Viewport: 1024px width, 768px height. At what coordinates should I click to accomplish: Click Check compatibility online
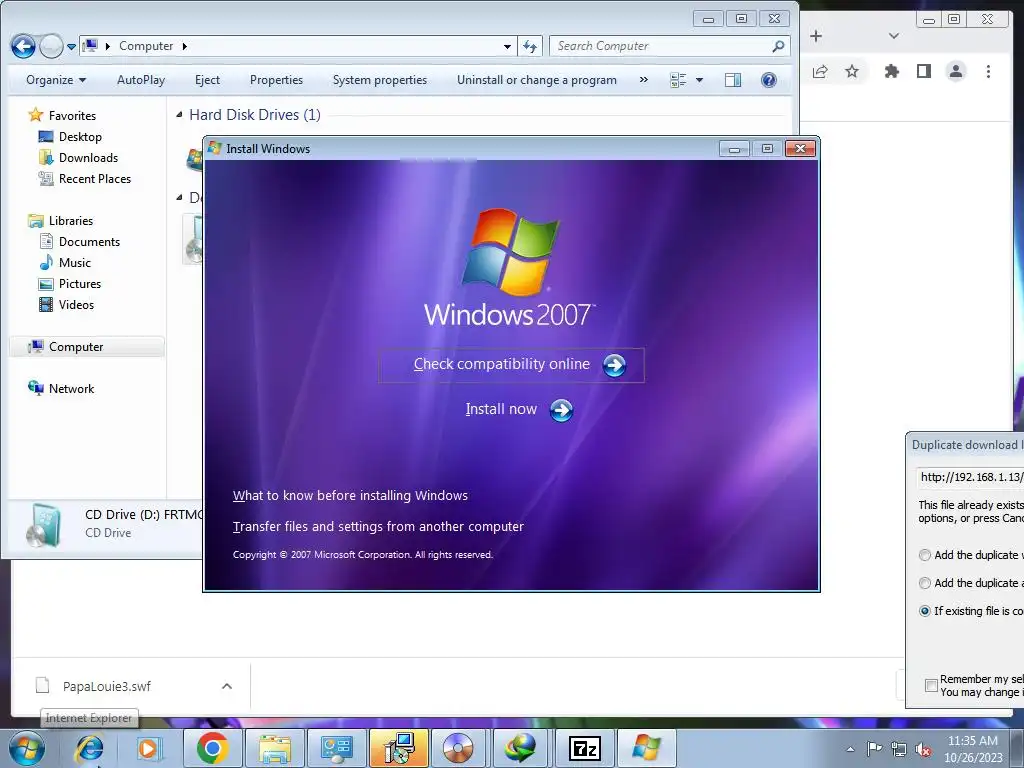coord(511,365)
